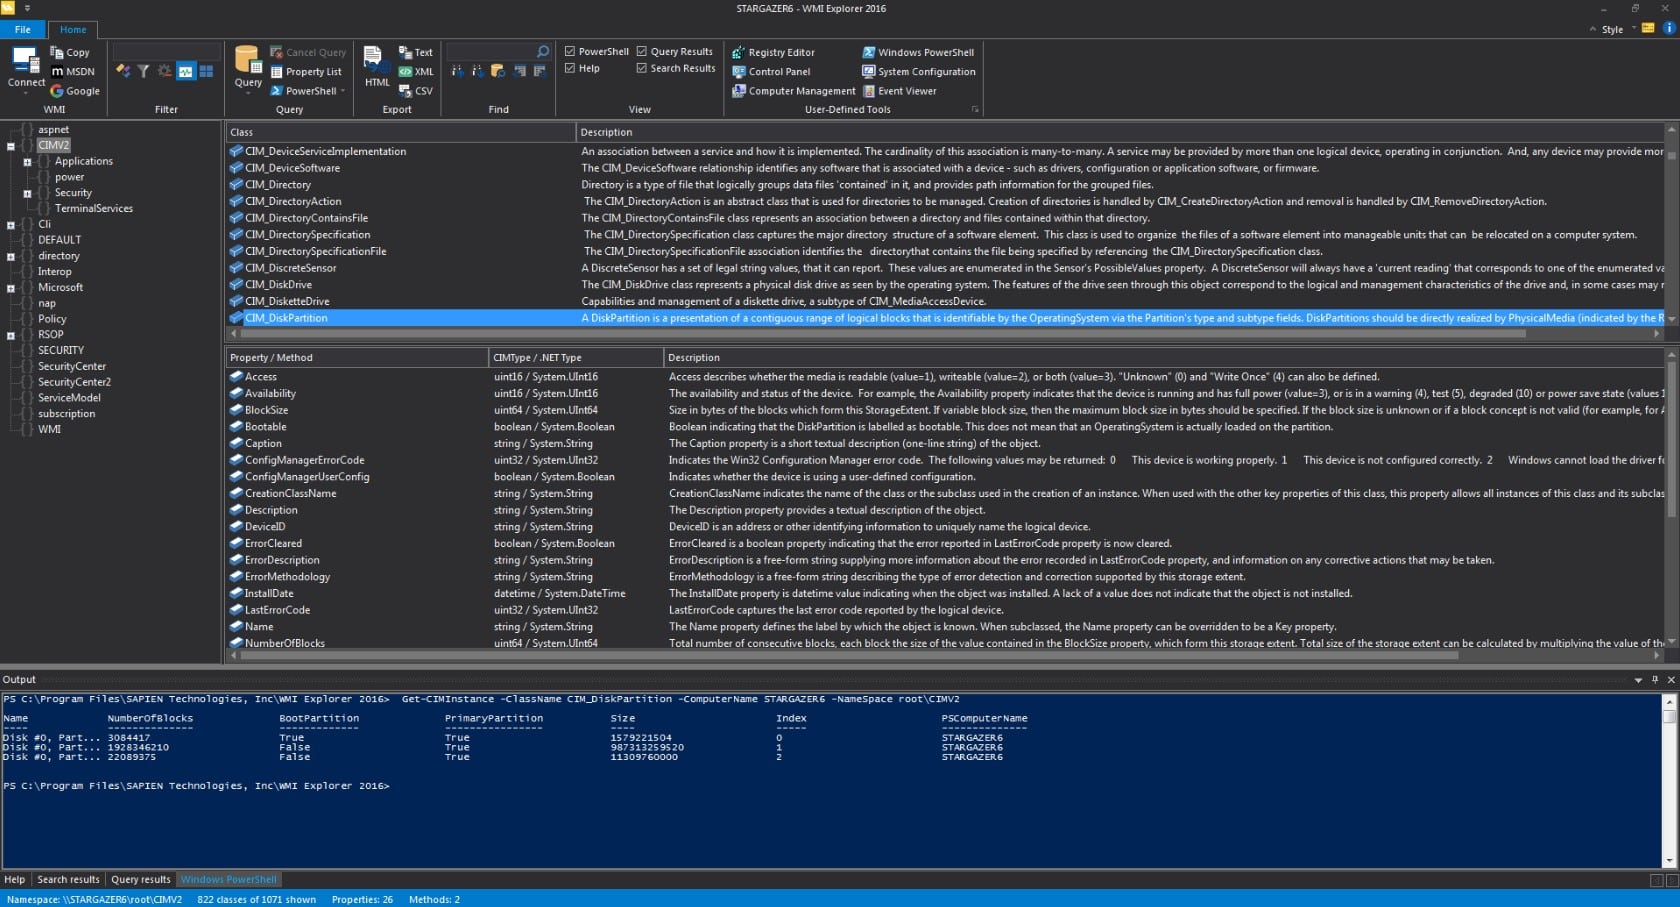Click the first colorful filter icon
1680x907 pixels.
123,71
